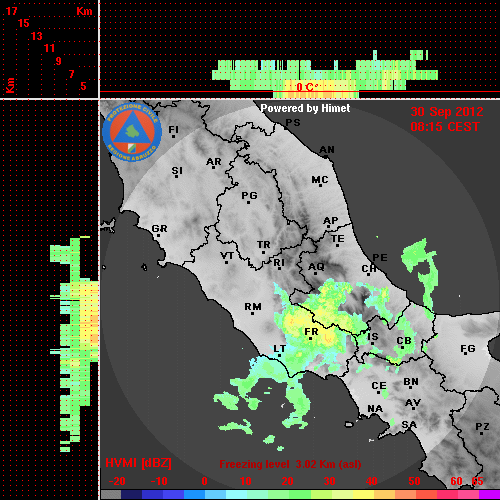Select the SI city label
Image resolution: width=500 pixels, height=500 pixels.
[x=177, y=171]
